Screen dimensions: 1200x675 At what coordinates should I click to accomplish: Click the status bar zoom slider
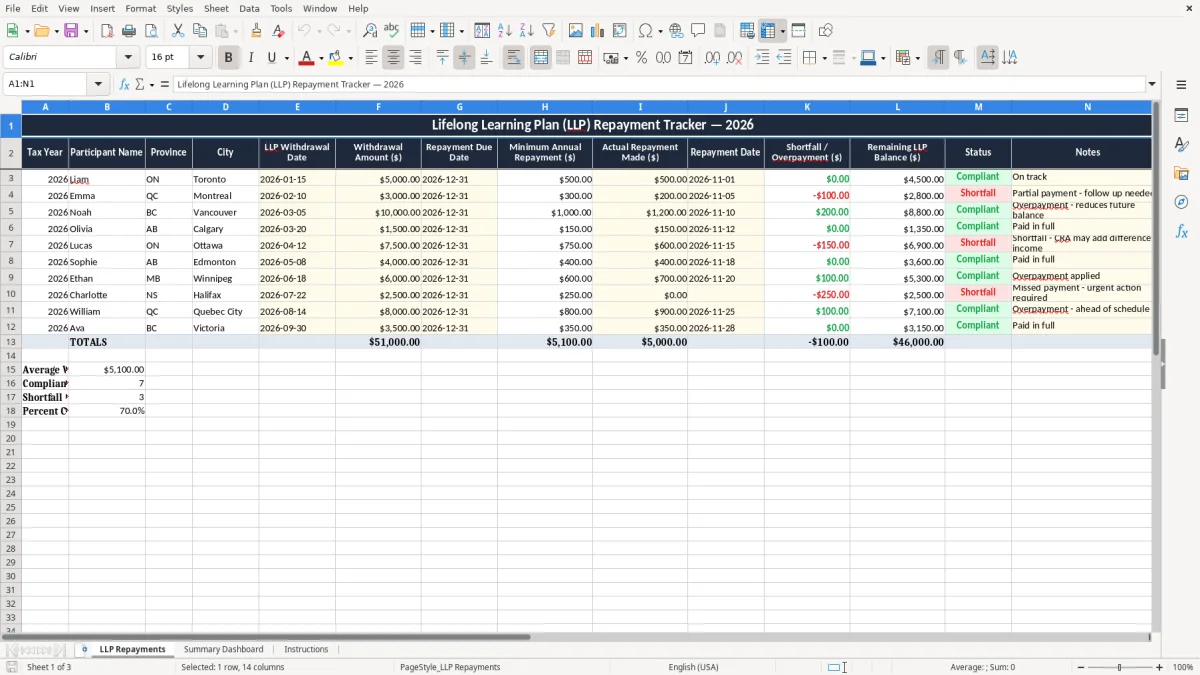(1119, 667)
